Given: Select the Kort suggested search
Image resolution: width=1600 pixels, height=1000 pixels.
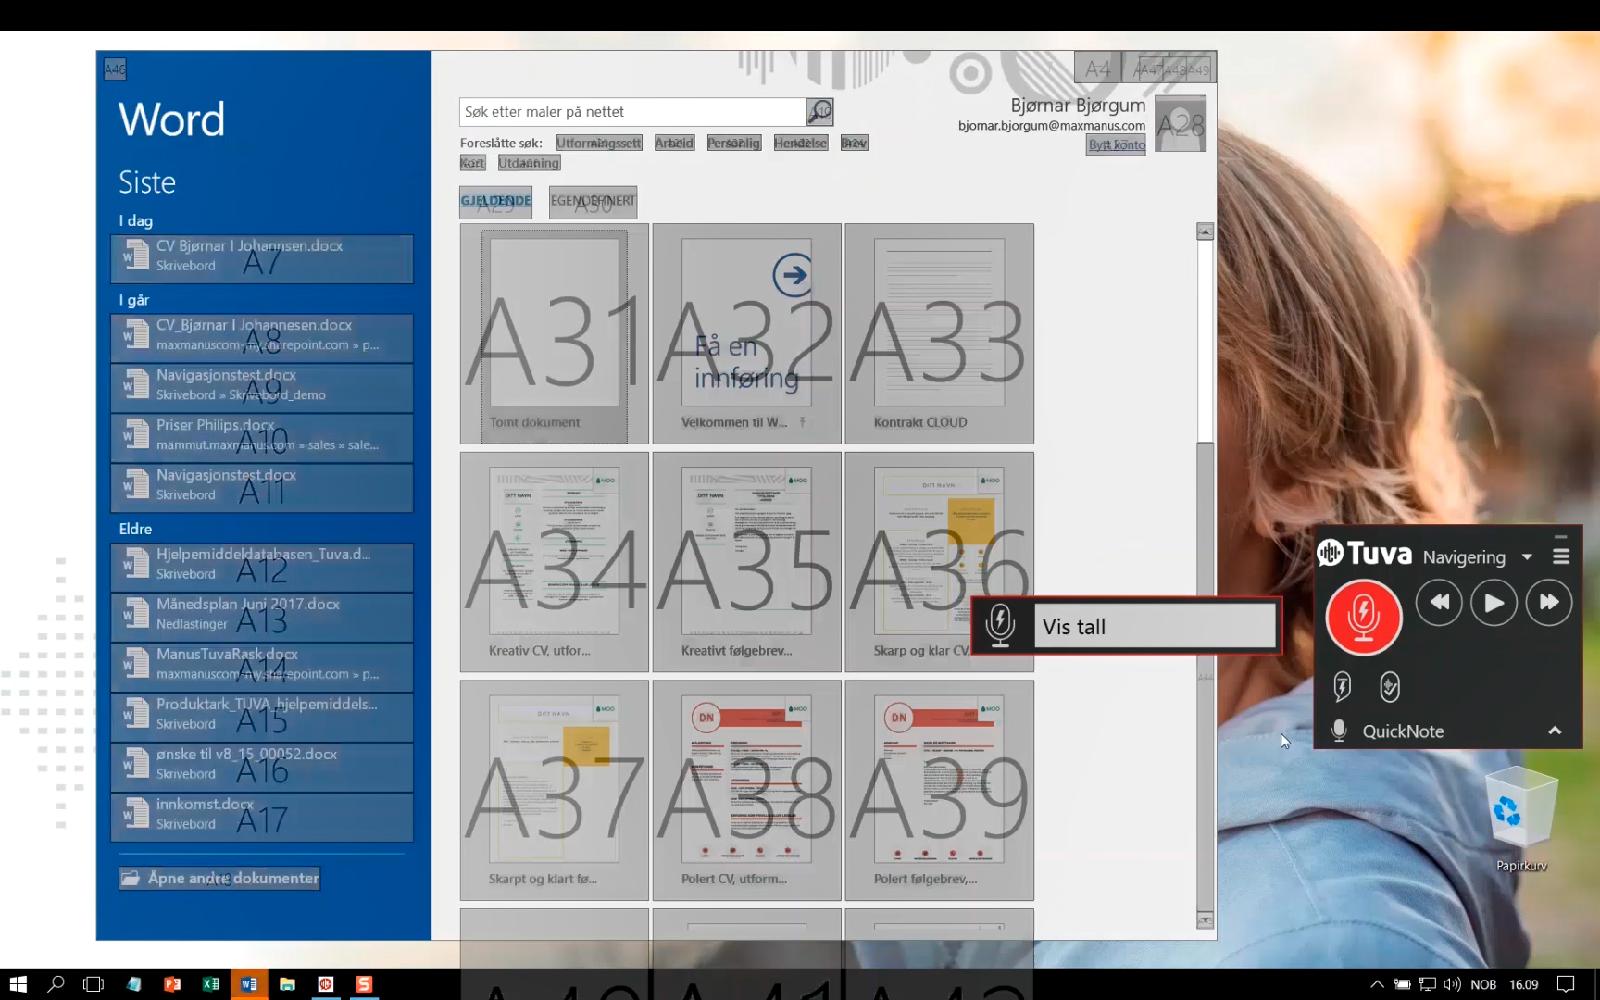Looking at the screenshot, I should click(472, 163).
